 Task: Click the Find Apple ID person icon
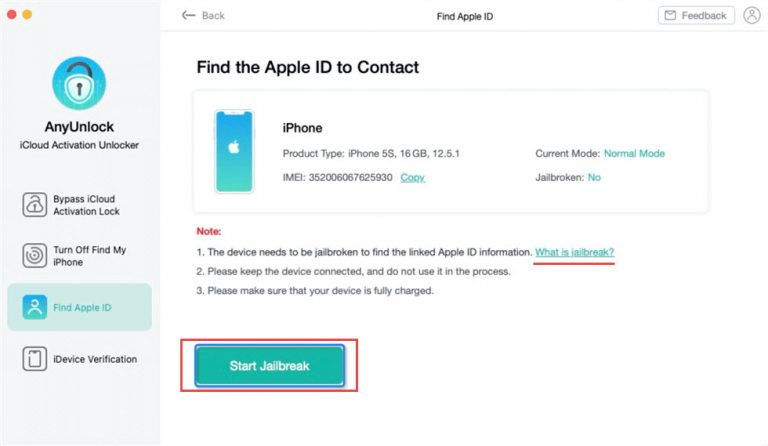click(x=34, y=307)
